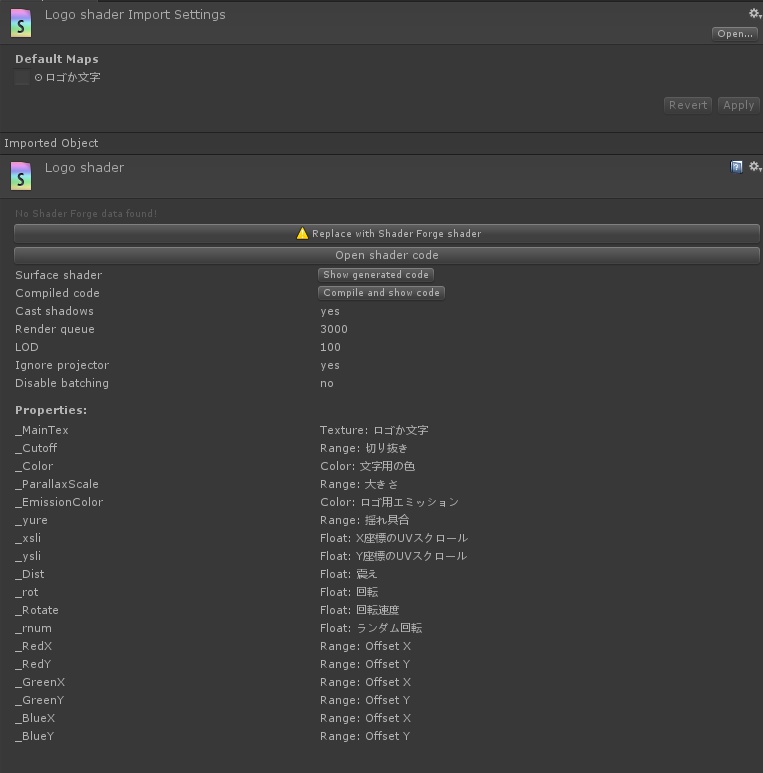Select the Compiled code label
The height and width of the screenshot is (773, 763).
[x=57, y=293]
